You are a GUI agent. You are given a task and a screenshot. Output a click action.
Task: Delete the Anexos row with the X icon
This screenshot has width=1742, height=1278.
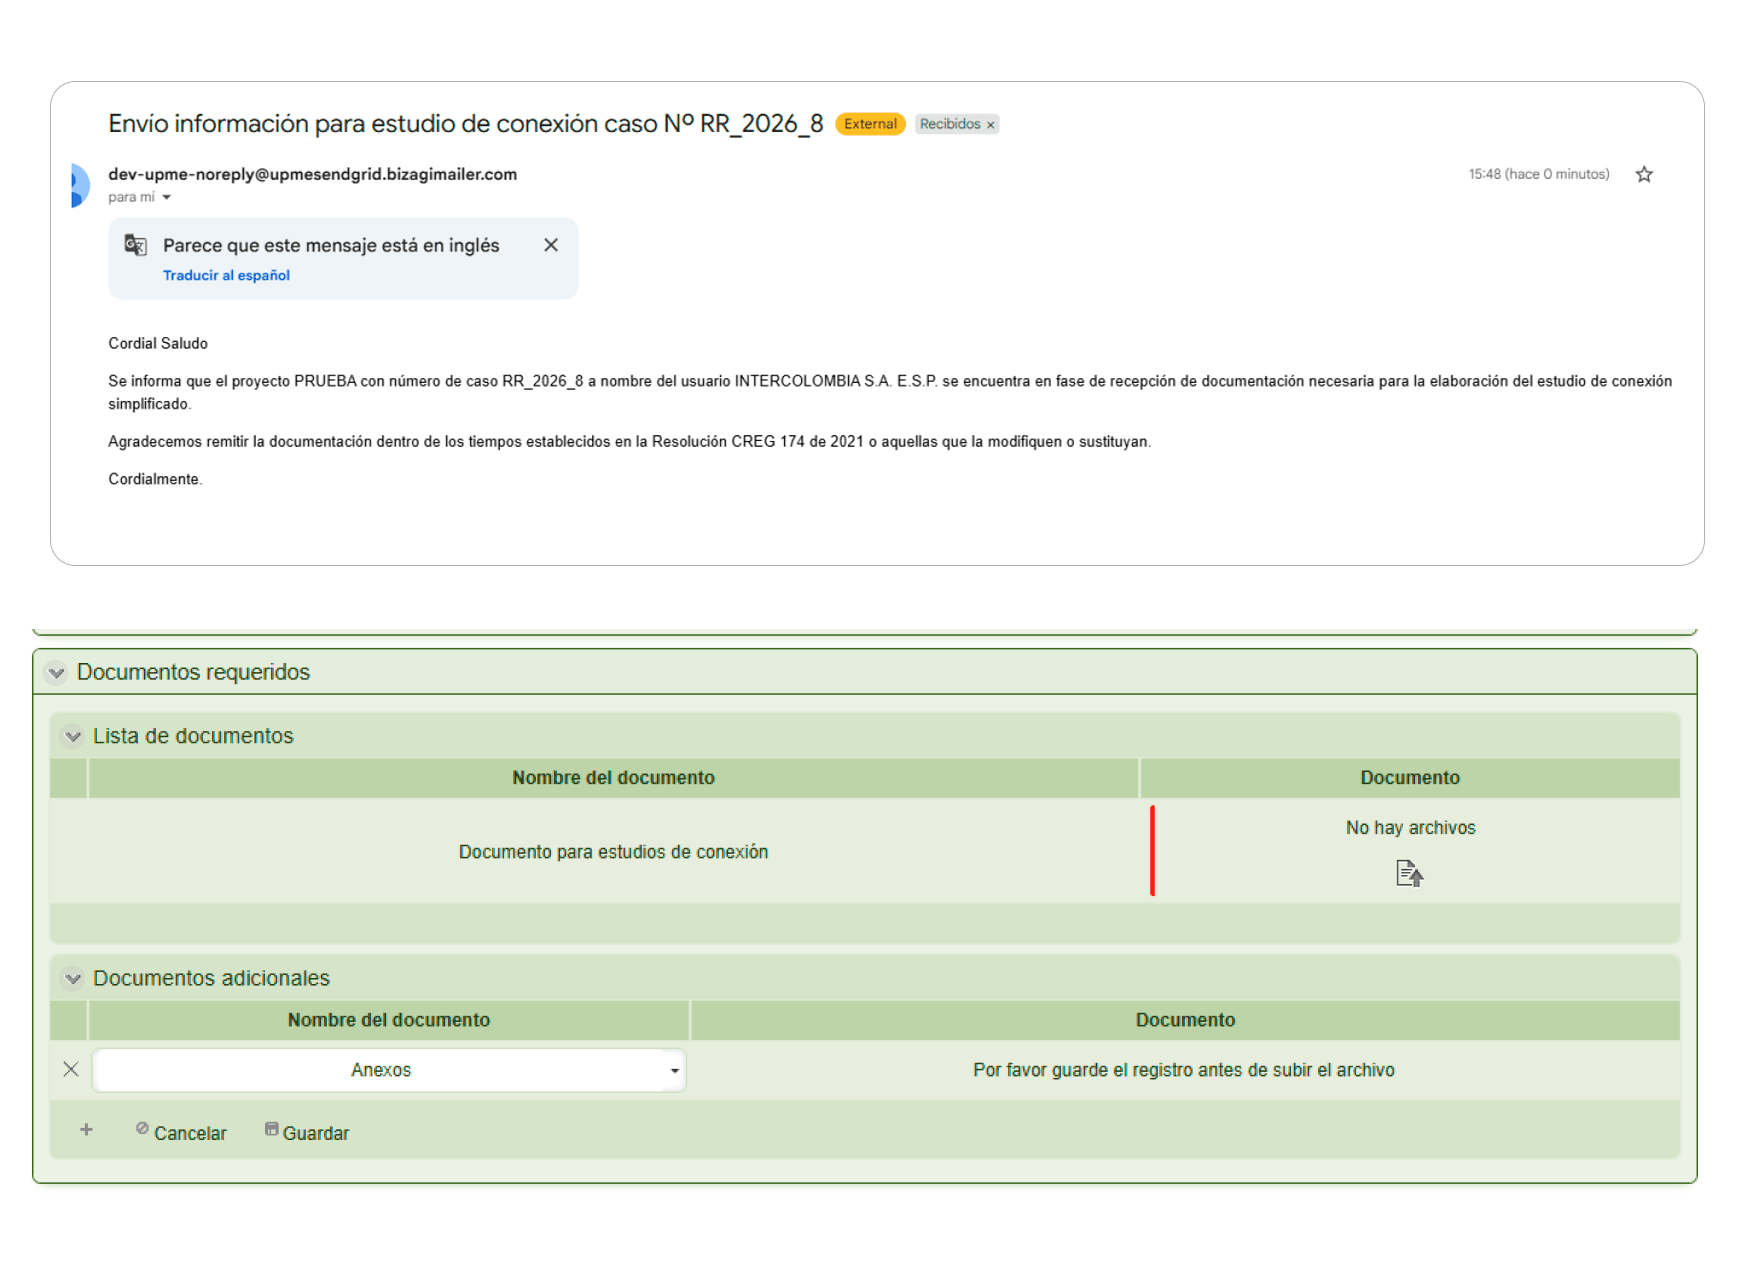(71, 1069)
